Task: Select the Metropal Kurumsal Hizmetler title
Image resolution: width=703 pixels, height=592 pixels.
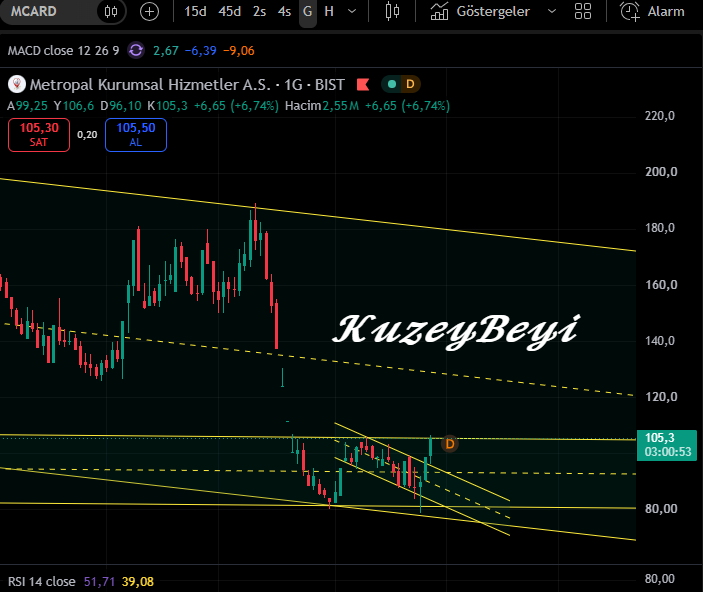Action: [x=150, y=85]
